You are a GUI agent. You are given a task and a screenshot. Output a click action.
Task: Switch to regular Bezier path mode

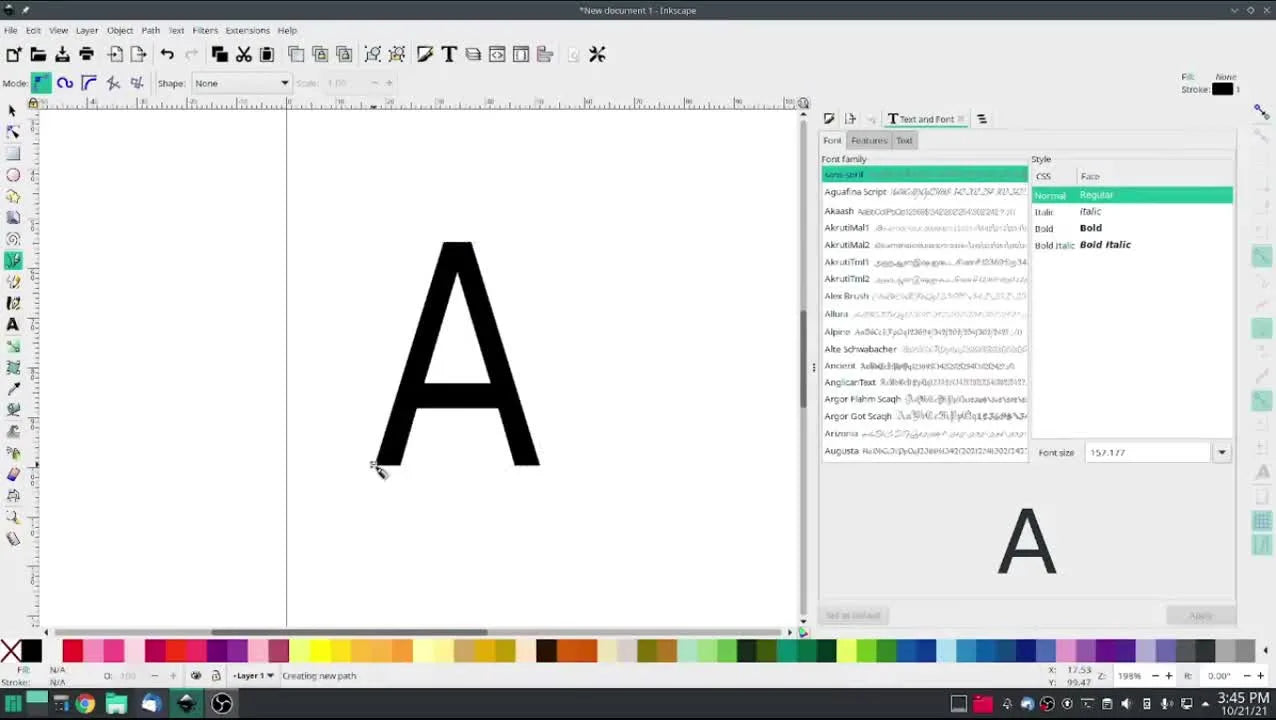(41, 83)
